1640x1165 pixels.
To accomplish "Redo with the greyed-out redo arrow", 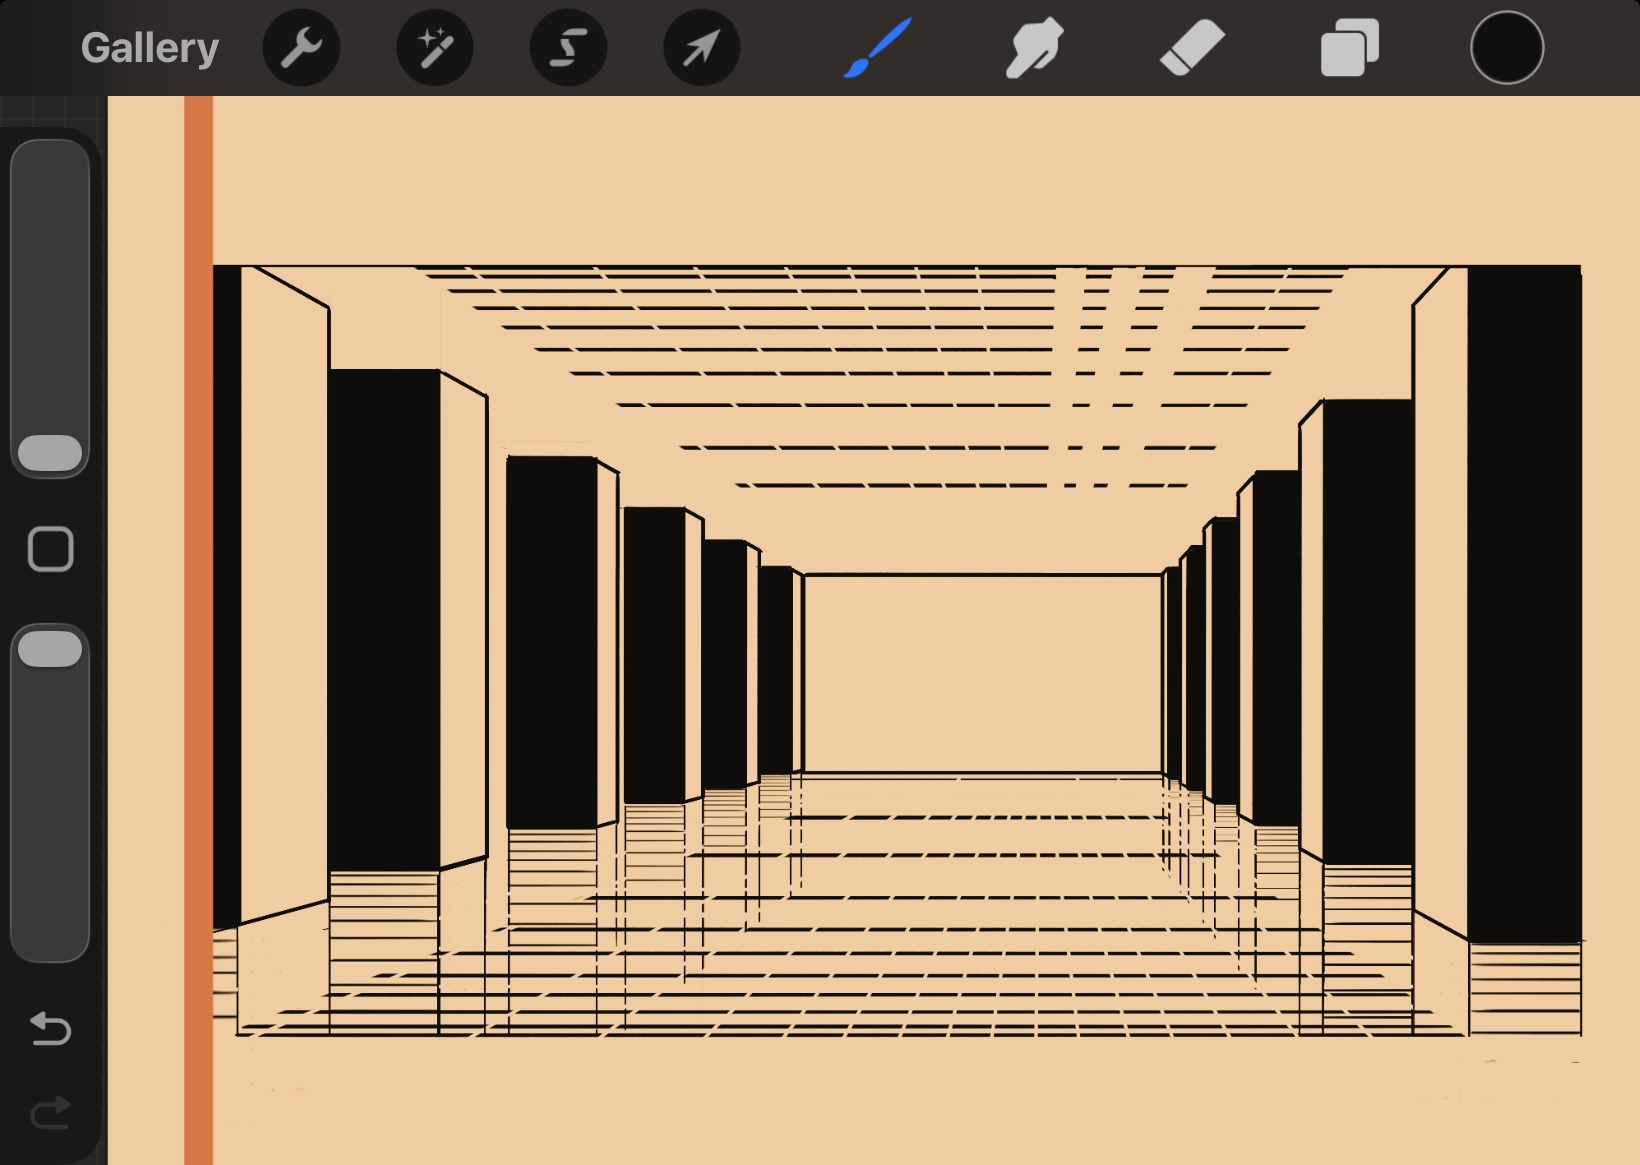I will 50,1112.
